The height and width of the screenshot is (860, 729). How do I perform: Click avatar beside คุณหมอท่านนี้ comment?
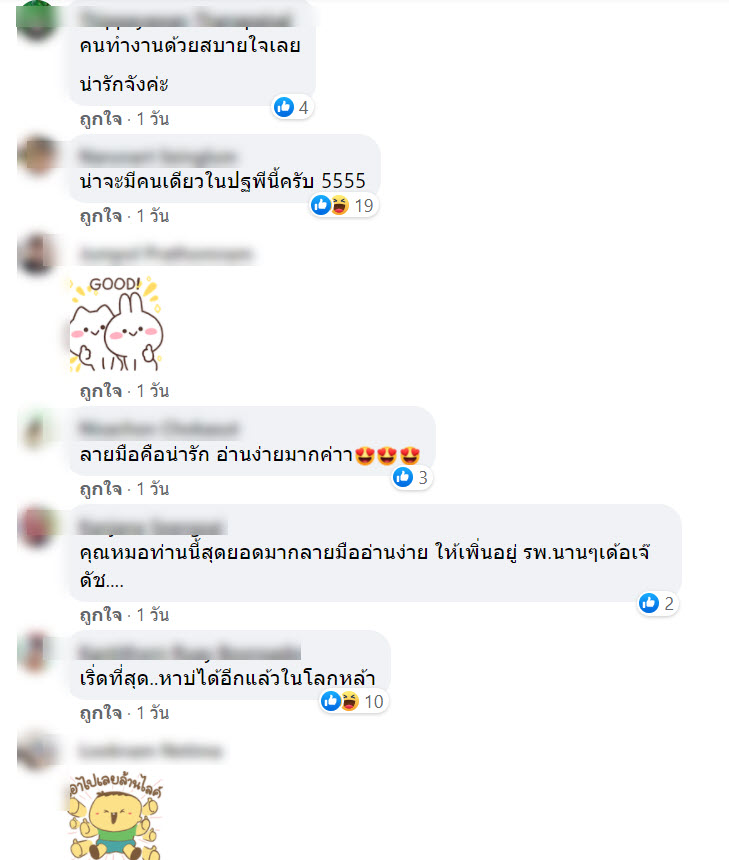click(37, 526)
